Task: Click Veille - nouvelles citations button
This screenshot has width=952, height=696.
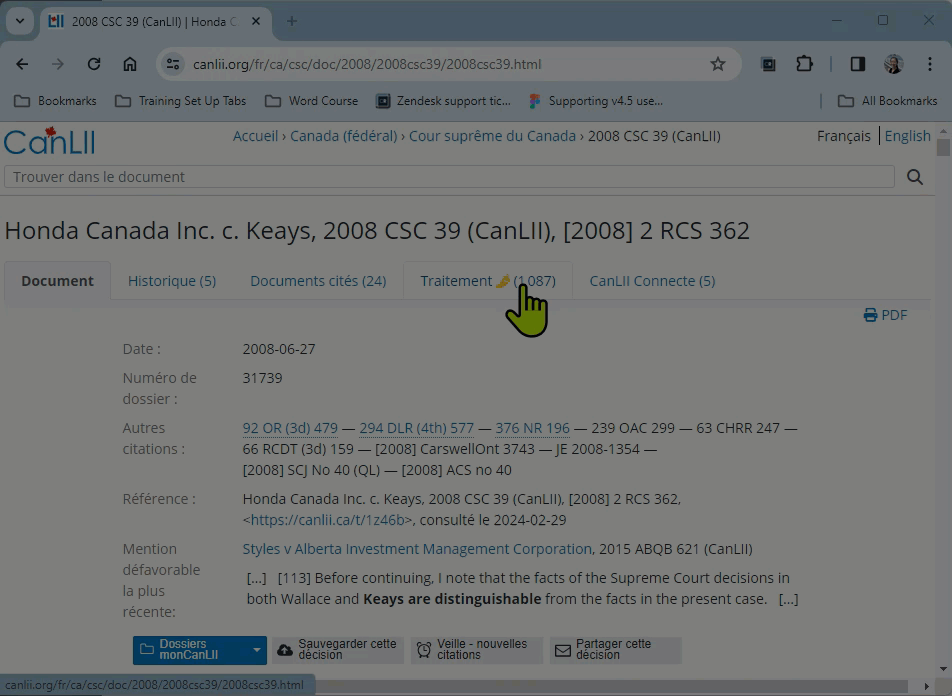Action: tap(476, 650)
